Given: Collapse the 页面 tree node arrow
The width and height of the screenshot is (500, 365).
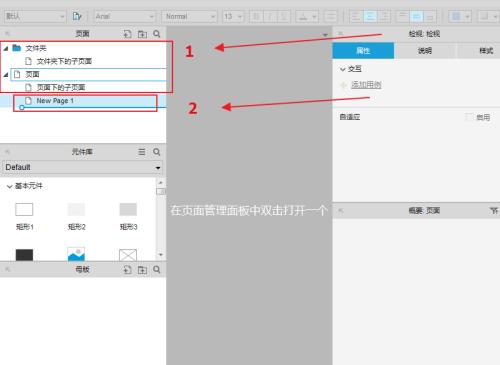Looking at the screenshot, I should click(6, 75).
